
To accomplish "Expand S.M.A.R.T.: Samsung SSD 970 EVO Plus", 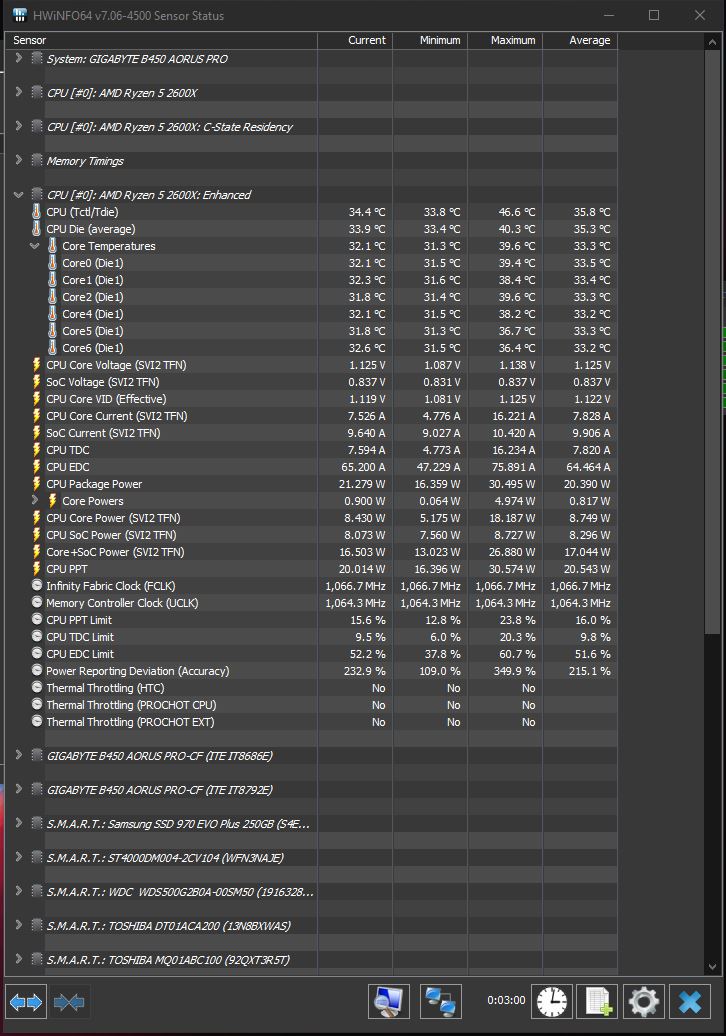I will click(x=18, y=823).
